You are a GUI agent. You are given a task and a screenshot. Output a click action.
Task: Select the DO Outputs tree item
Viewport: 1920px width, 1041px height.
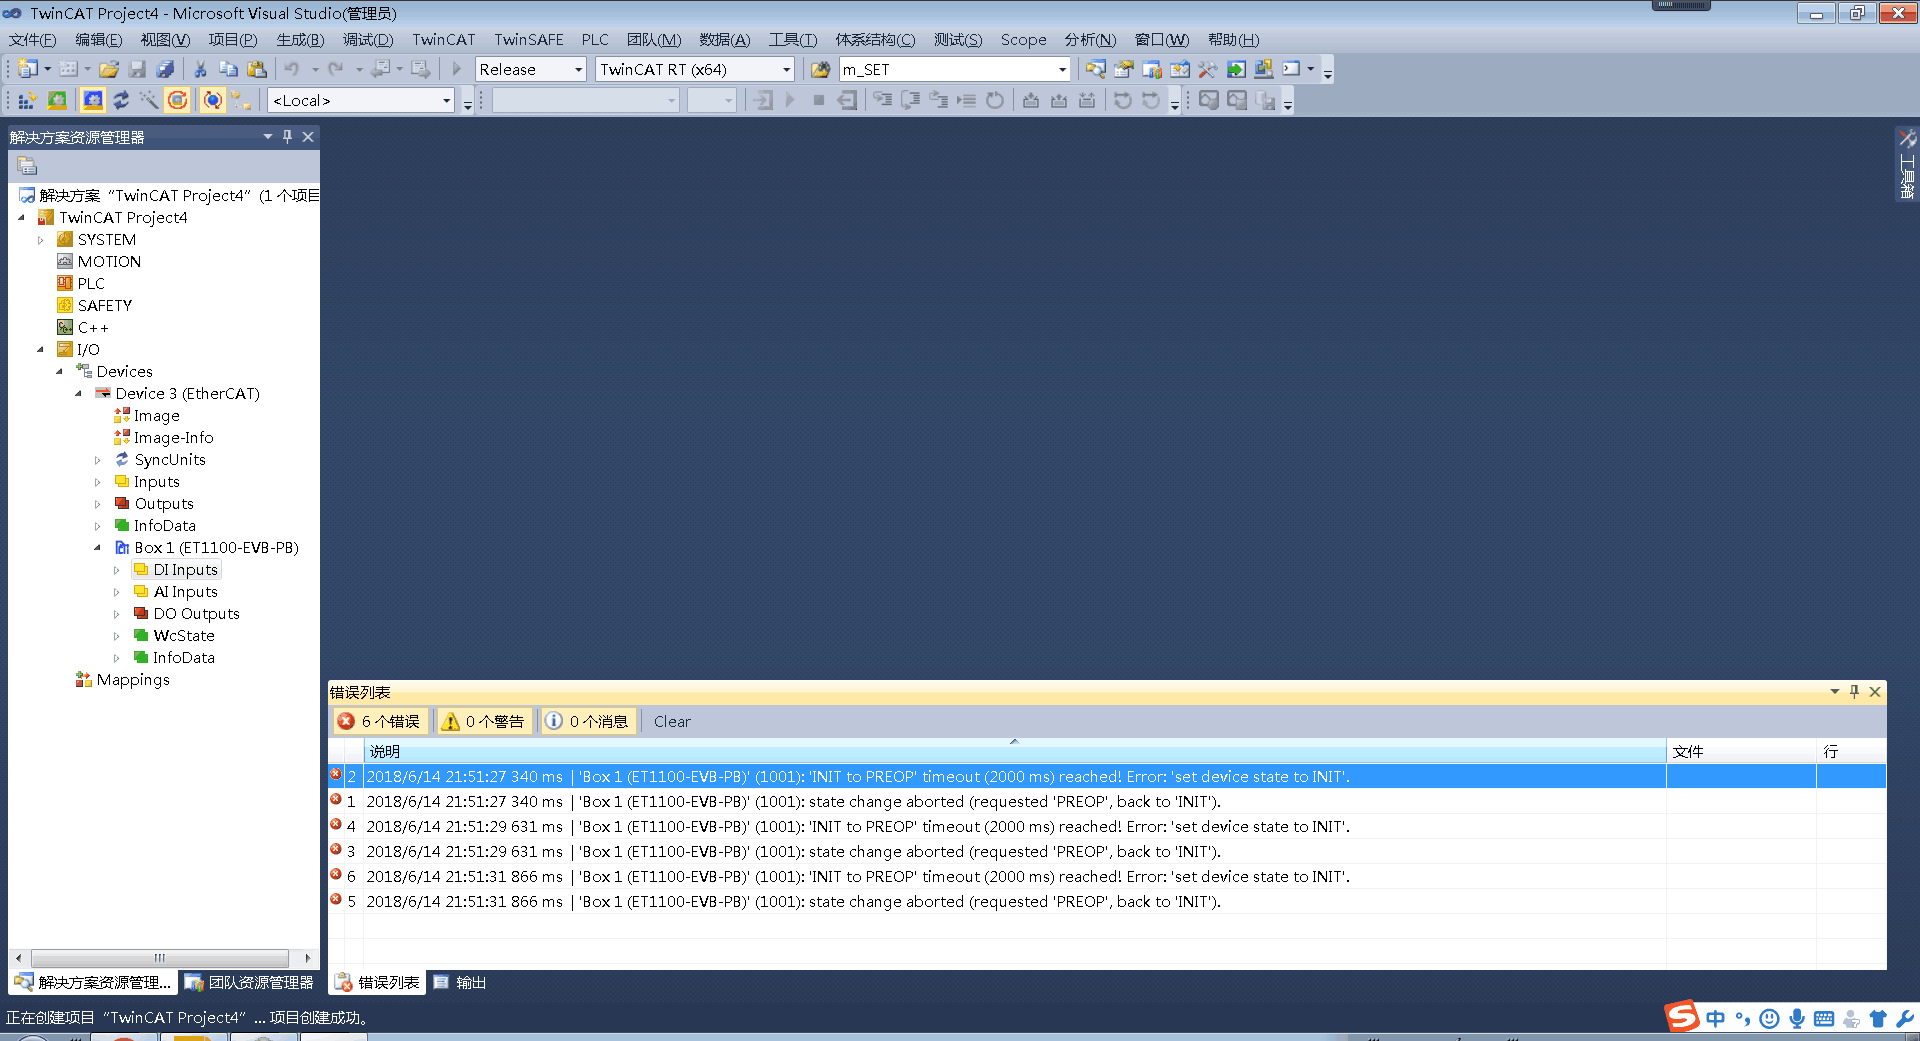click(196, 614)
